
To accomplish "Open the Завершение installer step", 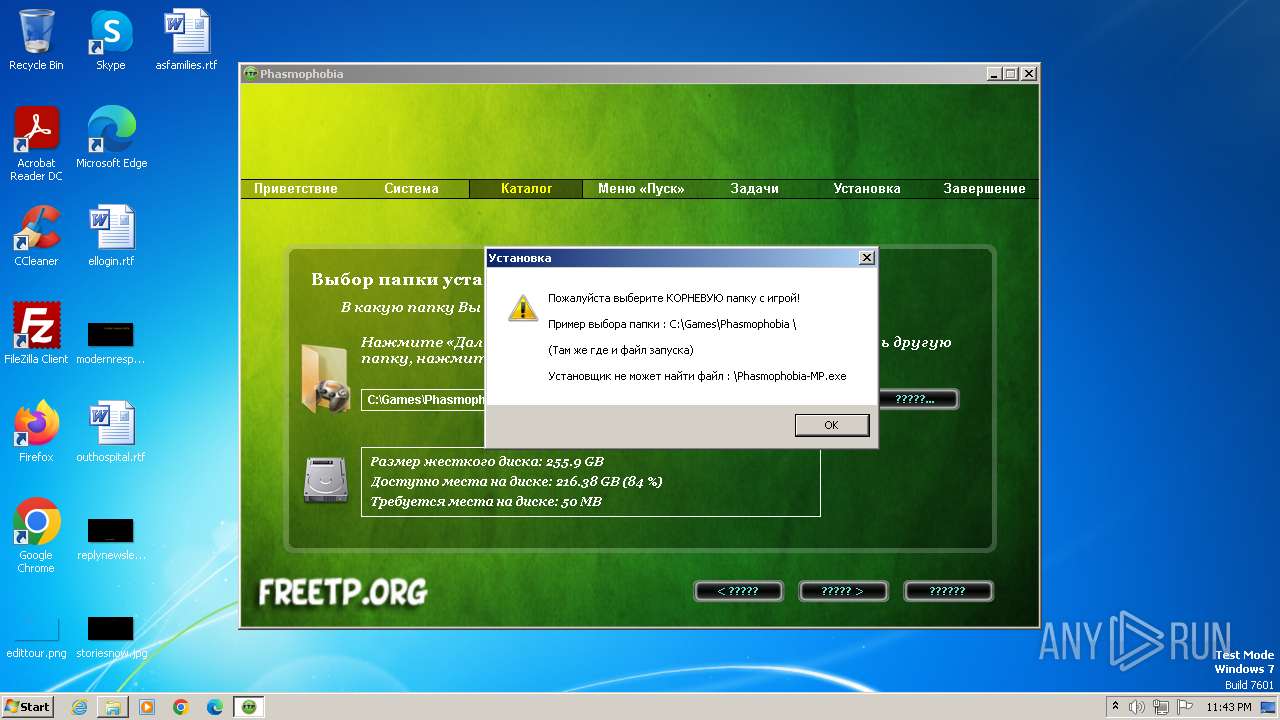I will (984, 188).
